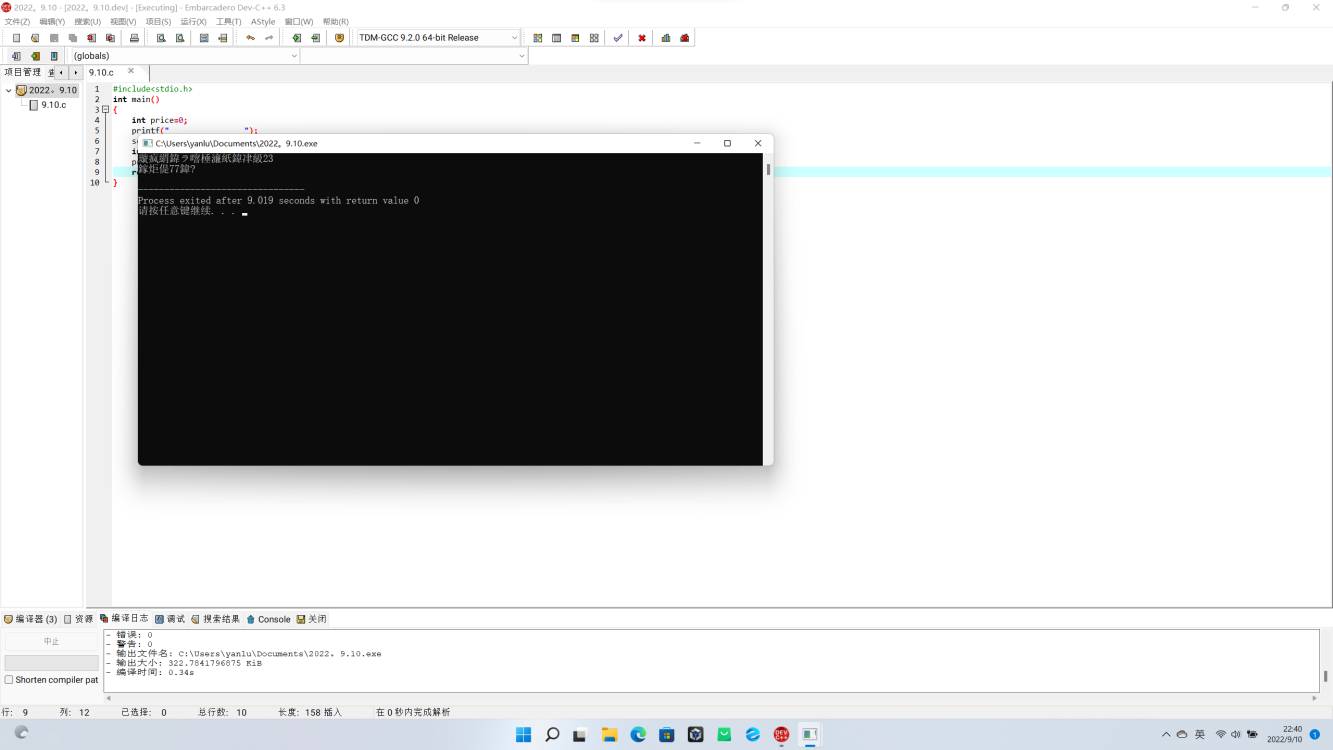
Task: Click the shield-shaped Rebuild icon
Action: pyautogui.click(x=339, y=38)
